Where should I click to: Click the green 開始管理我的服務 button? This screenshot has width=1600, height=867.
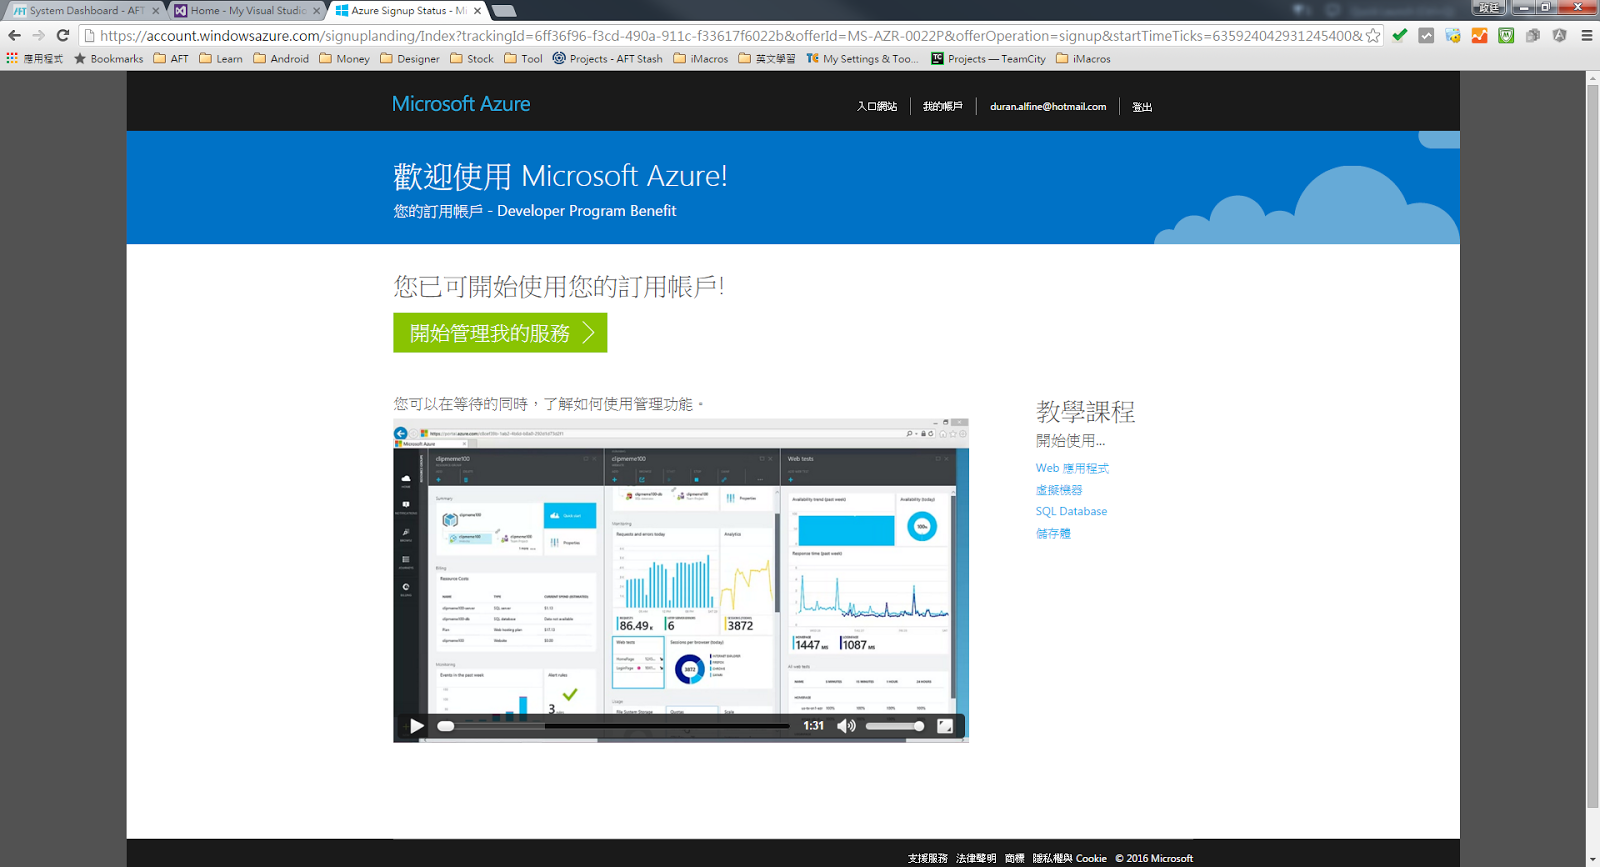(x=500, y=333)
